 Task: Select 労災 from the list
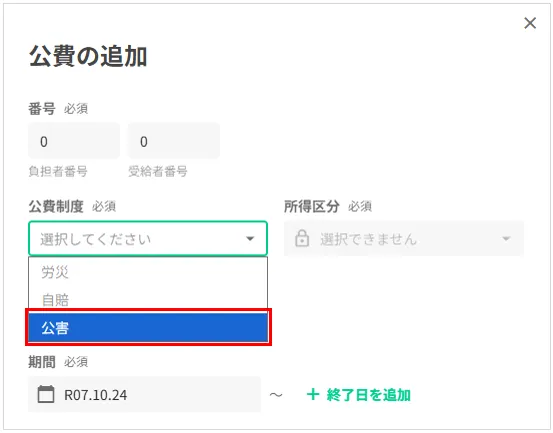tap(148, 272)
